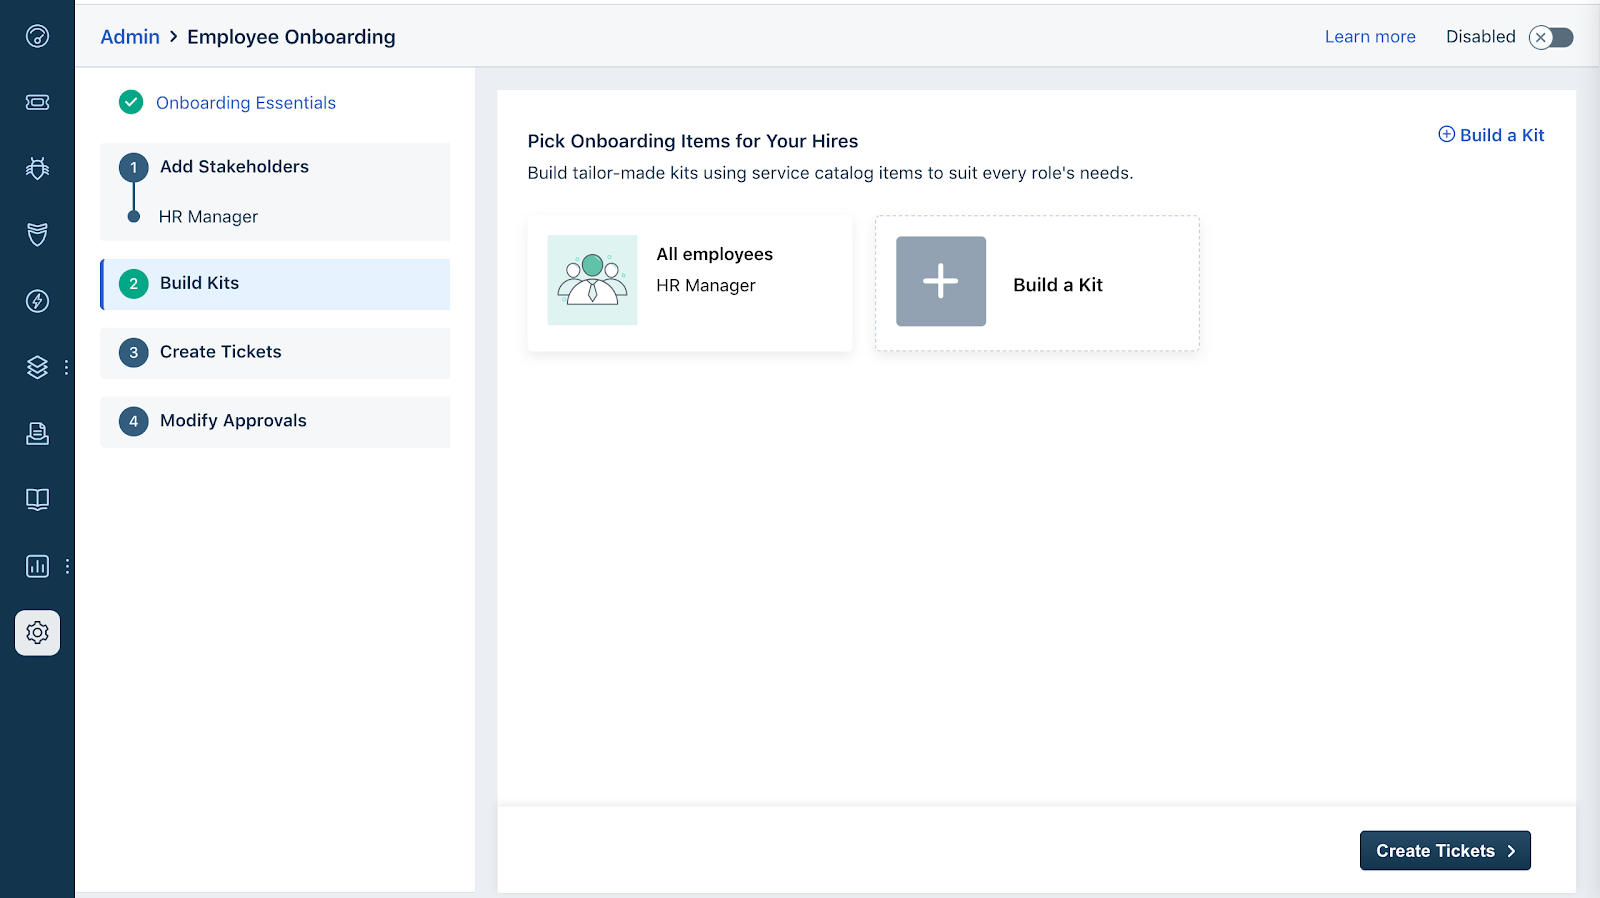The image size is (1600, 898).
Task: Open the Releases lightning icon in sidebar
Action: (x=37, y=301)
